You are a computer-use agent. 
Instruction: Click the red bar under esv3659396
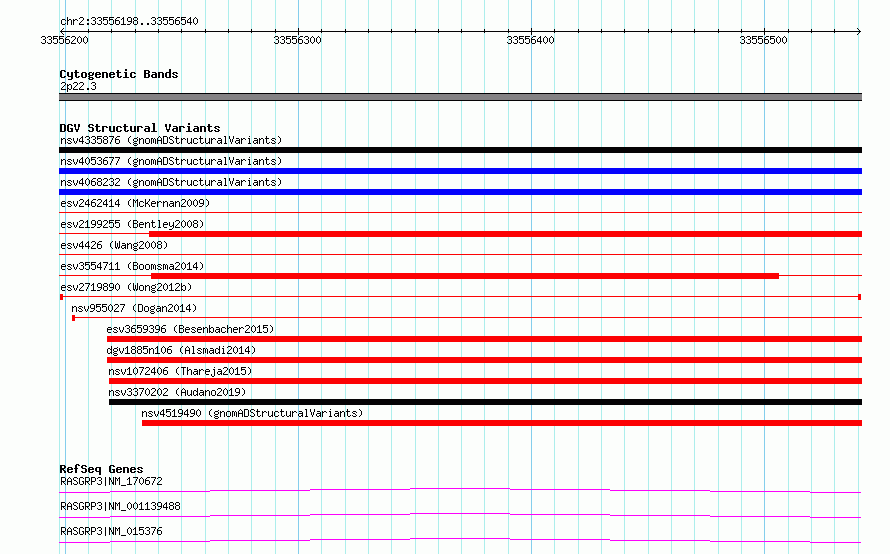coord(484,339)
